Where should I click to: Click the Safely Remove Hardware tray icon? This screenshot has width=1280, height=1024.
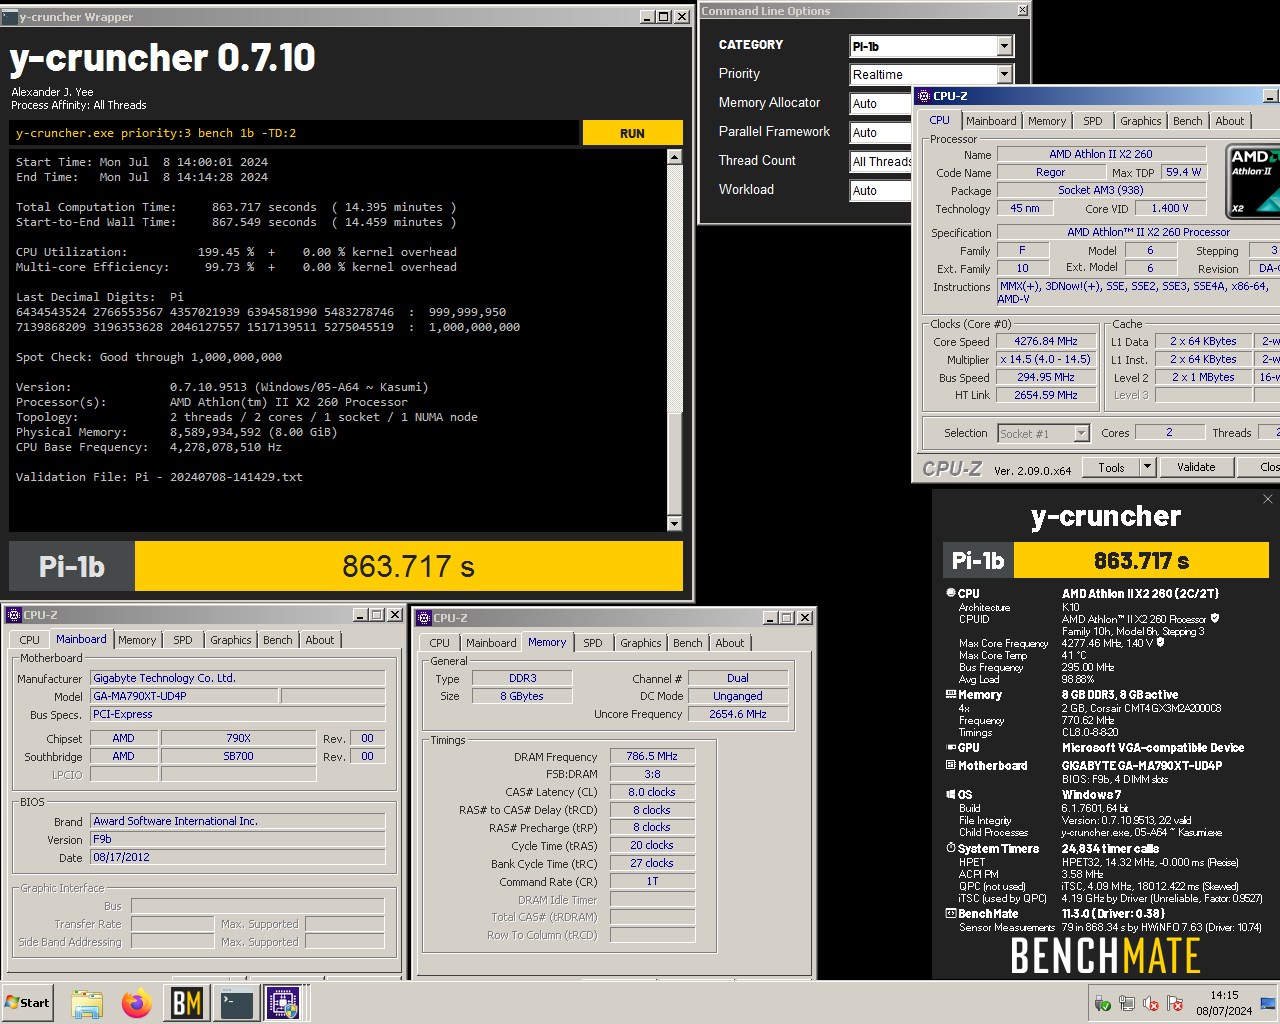tap(1103, 1003)
